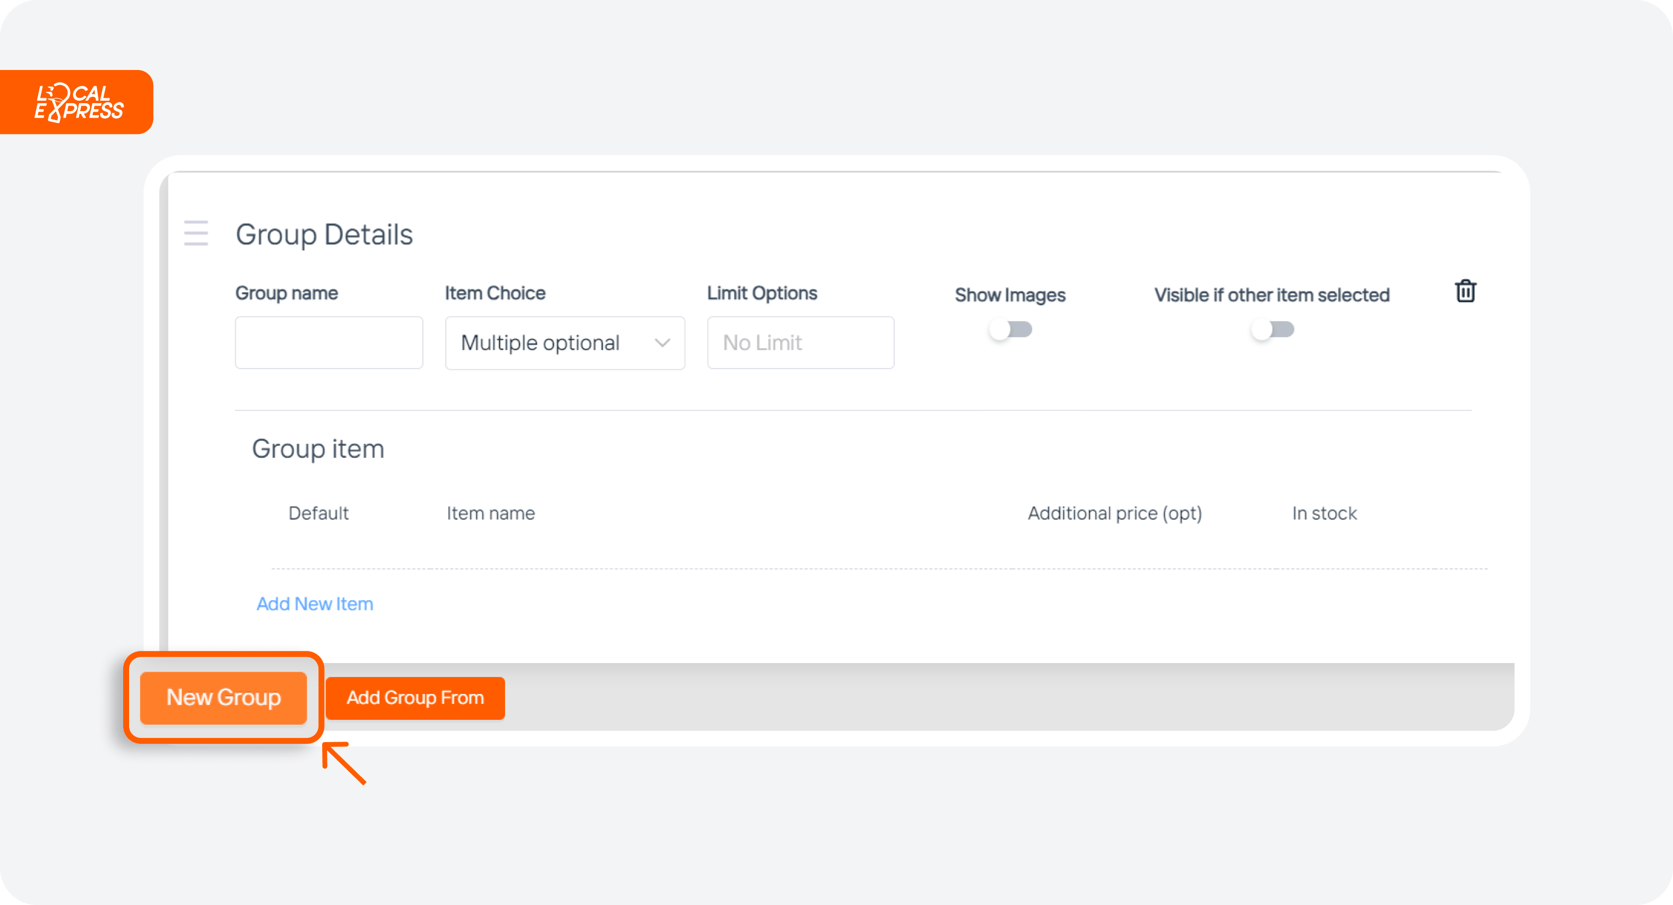Click the Group item section title
This screenshot has width=1673, height=905.
318,448
